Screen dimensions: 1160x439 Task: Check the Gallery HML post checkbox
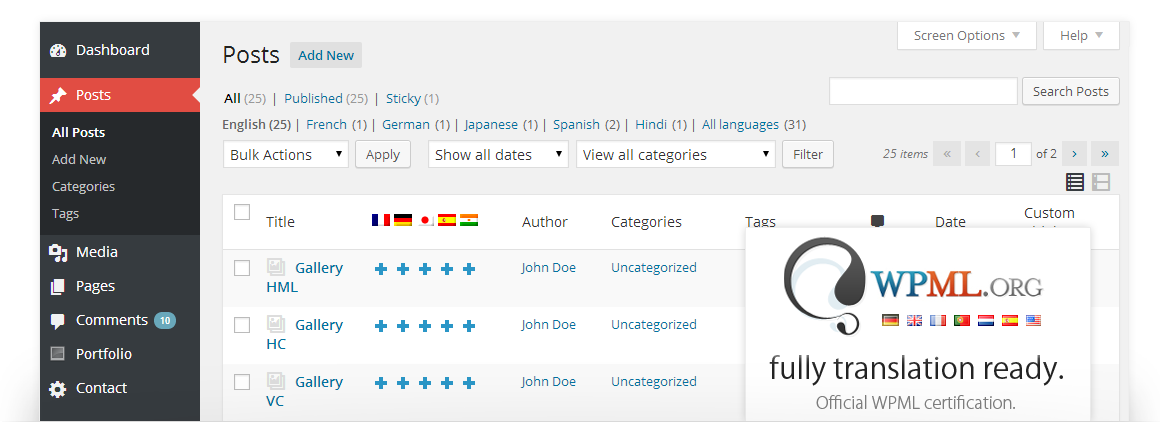pos(242,268)
